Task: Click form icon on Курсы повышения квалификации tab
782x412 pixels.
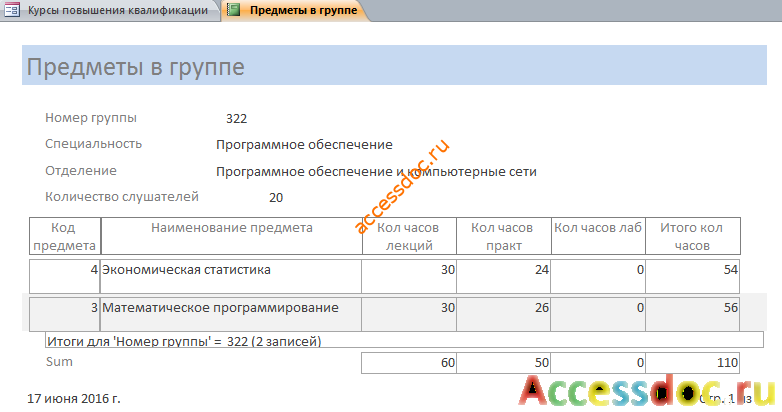Action: pos(12,10)
